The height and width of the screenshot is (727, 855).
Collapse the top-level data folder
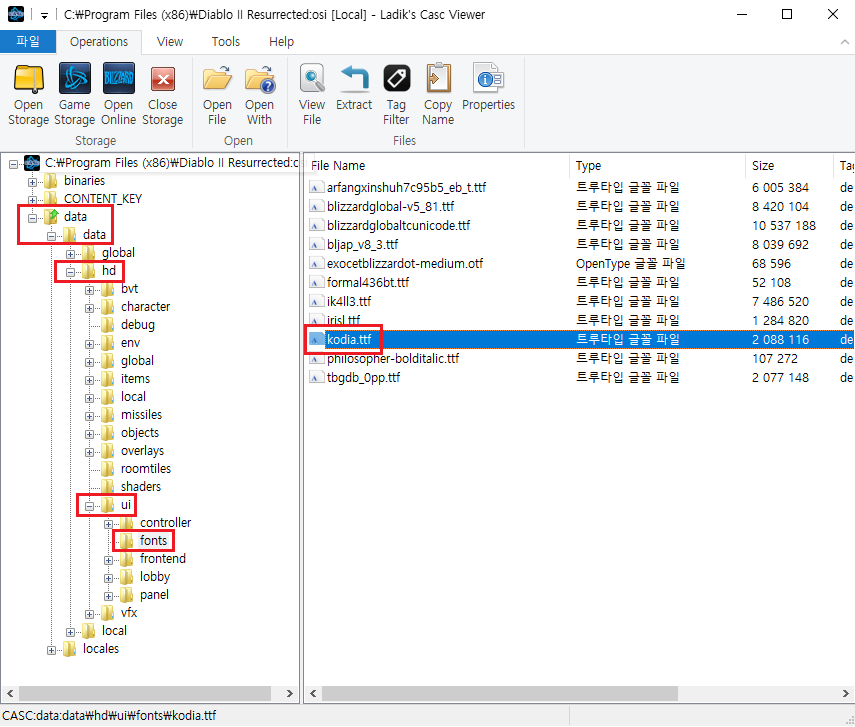[32, 218]
